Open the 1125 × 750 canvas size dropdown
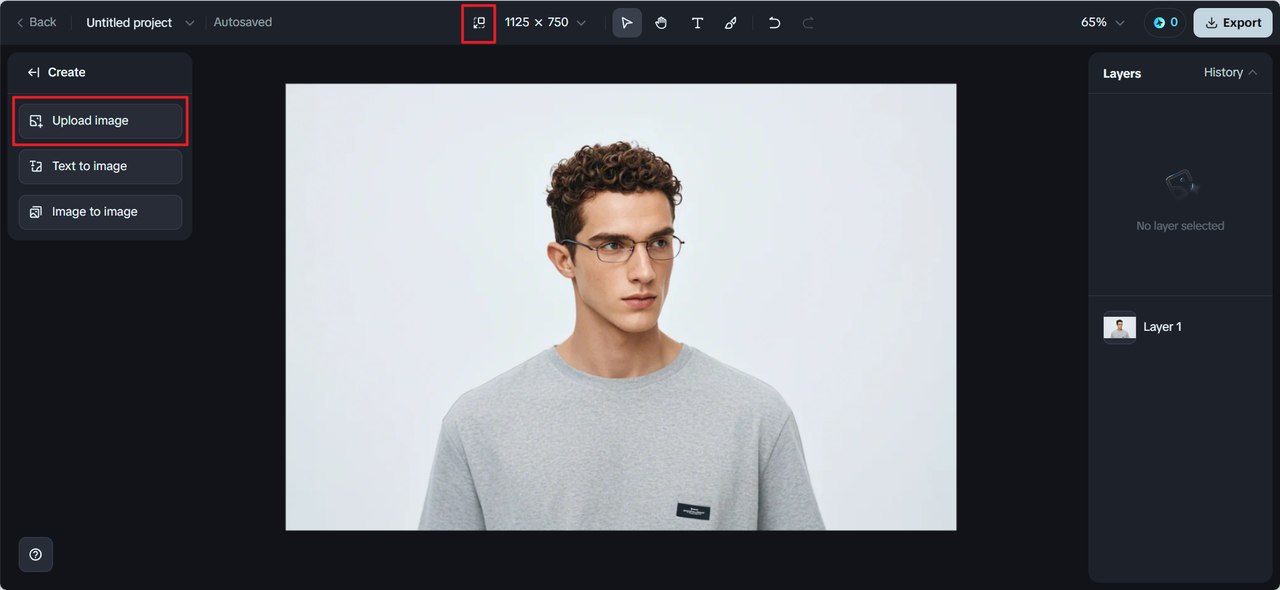 click(545, 22)
